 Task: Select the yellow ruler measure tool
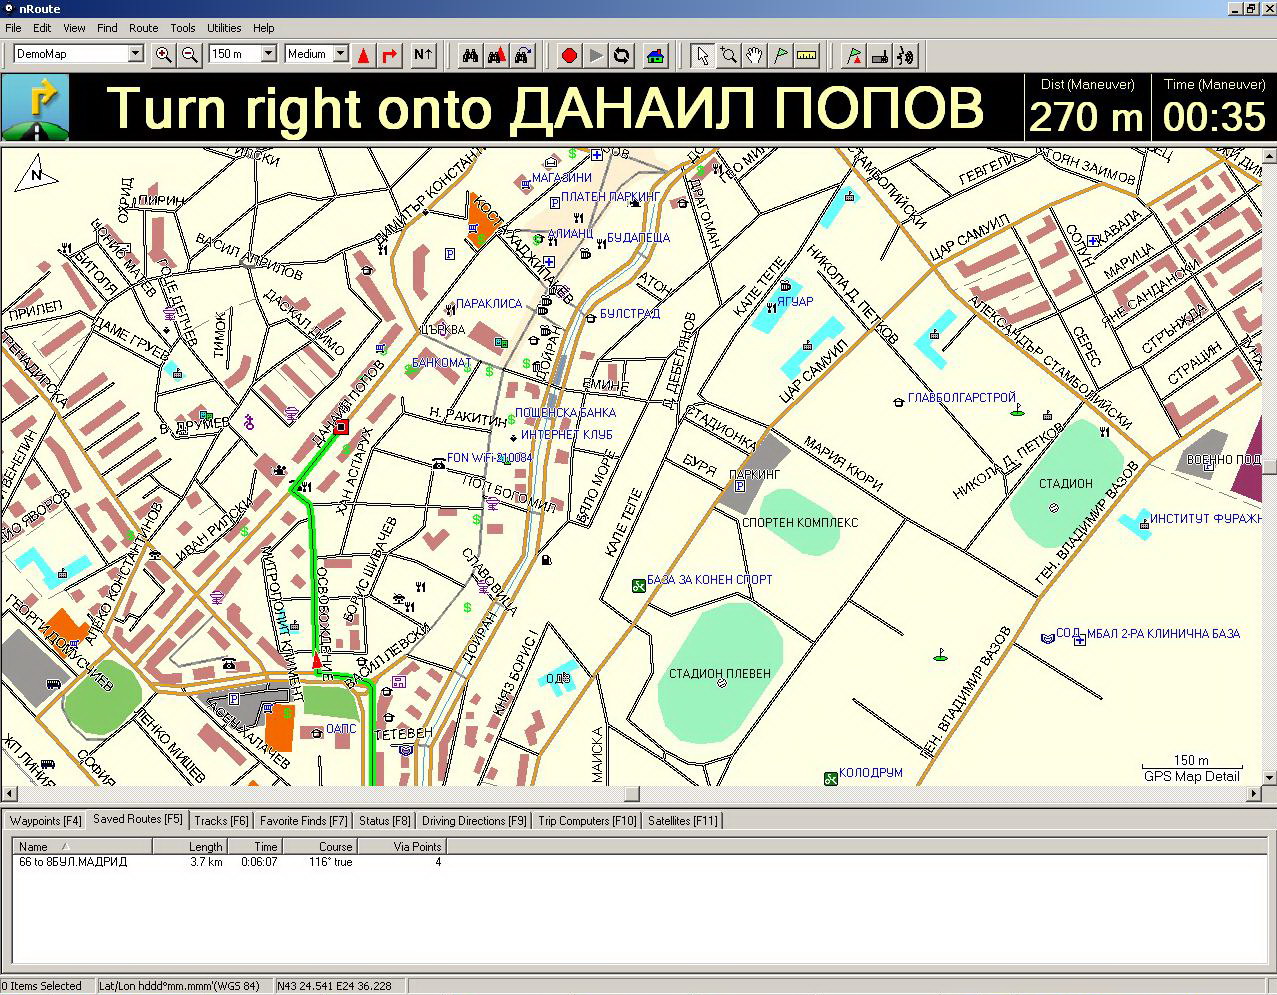pos(806,55)
